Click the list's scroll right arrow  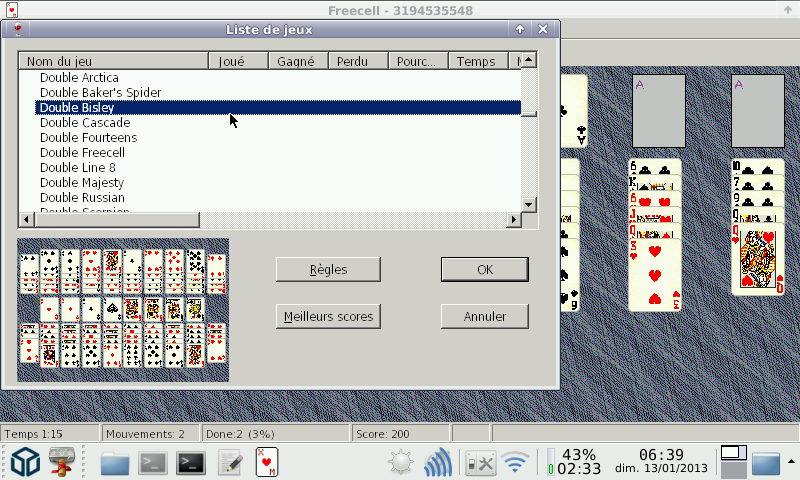(x=514, y=220)
